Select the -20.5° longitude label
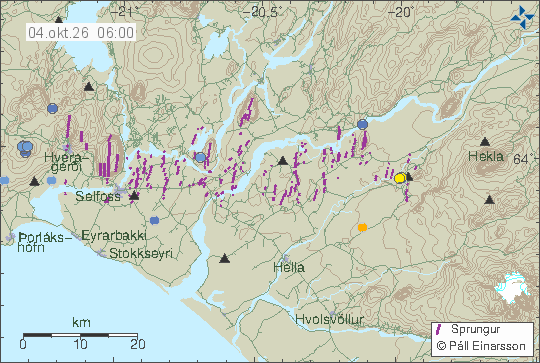The height and width of the screenshot is (363, 540). pyautogui.click(x=262, y=12)
